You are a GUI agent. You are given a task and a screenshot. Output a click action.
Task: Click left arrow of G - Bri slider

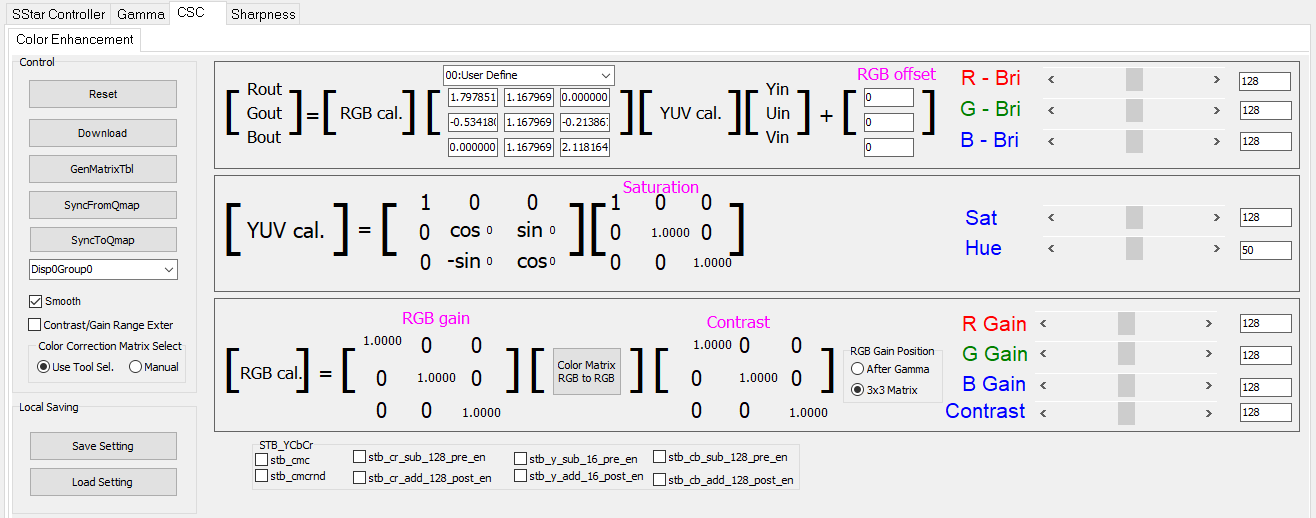tap(1051, 109)
